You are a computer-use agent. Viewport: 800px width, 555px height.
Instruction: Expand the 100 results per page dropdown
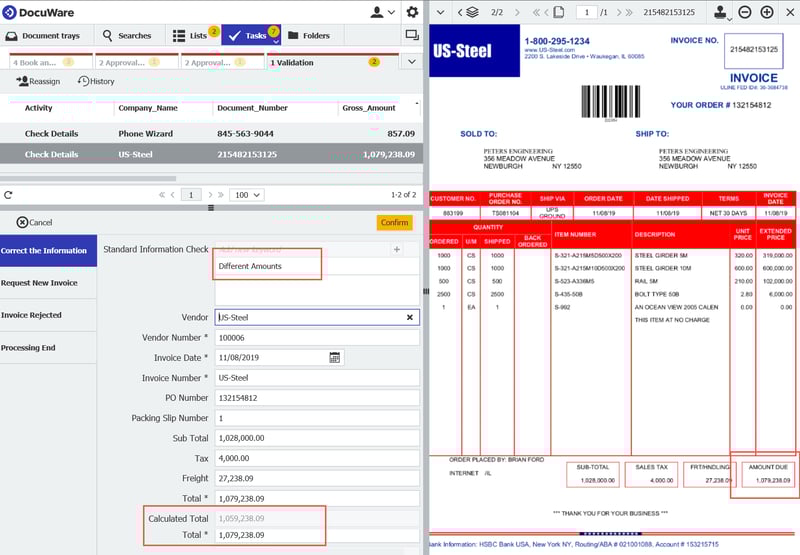tap(246, 195)
